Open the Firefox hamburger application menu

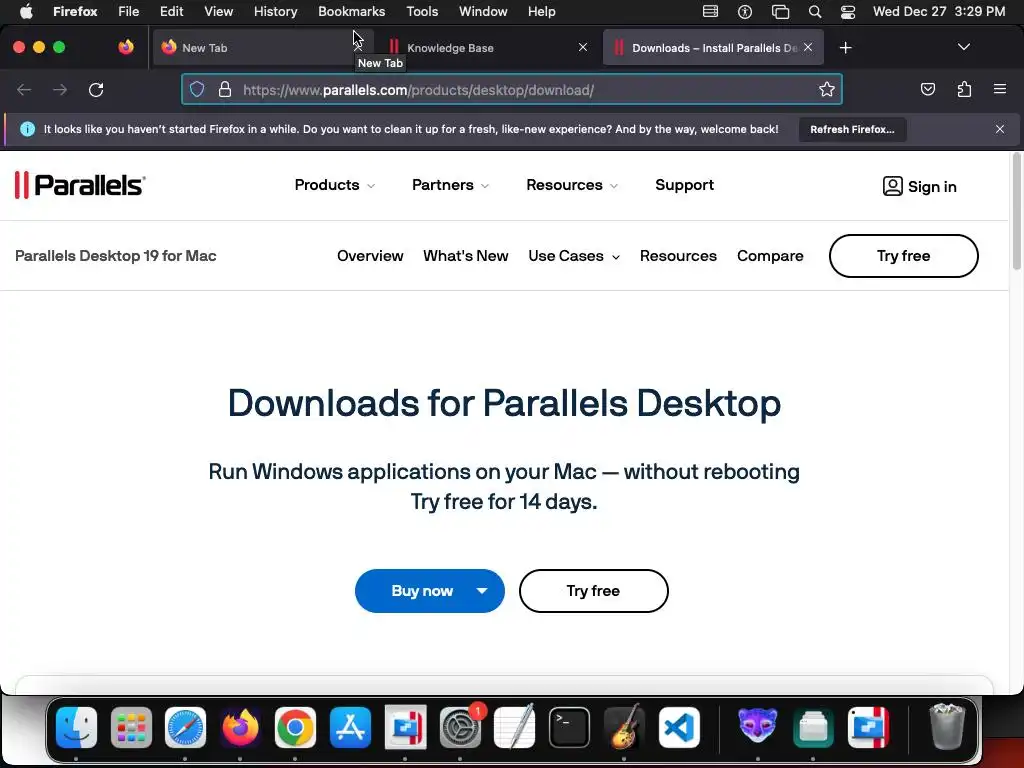tap(1000, 89)
